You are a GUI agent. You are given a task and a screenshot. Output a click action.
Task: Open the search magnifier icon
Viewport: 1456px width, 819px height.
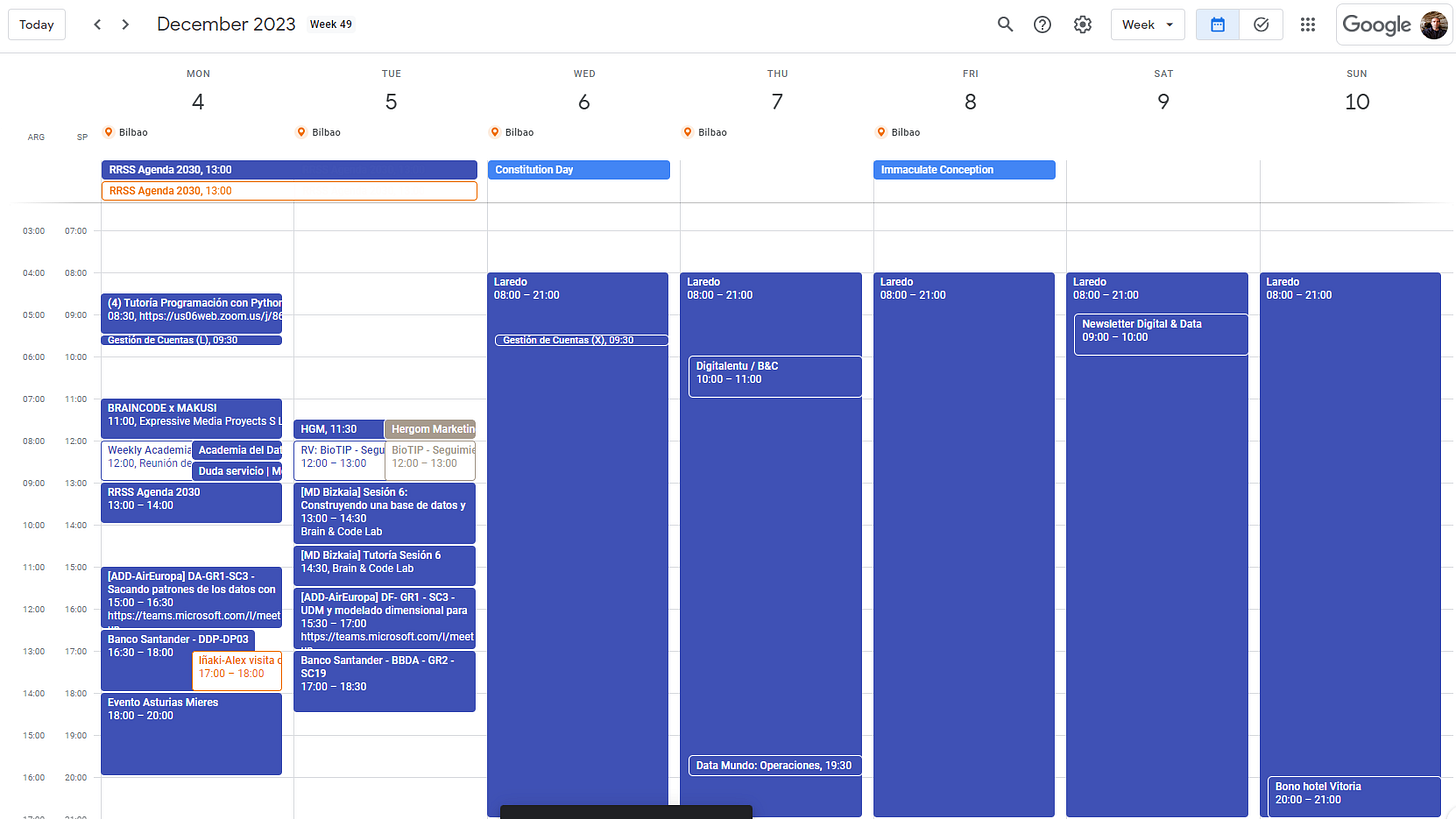pyautogui.click(x=1005, y=25)
